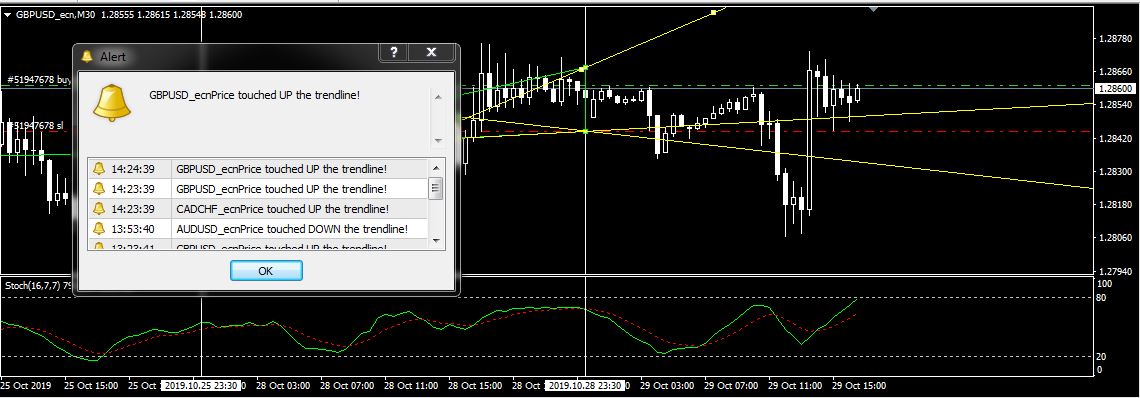This screenshot has height=398, width=1140.
Task: Select the AUDUSD touched DOWN alert row
Action: point(257,228)
